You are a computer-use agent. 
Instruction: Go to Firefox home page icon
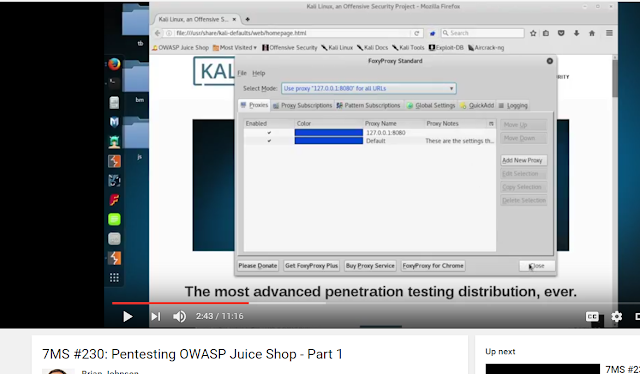(592, 33)
